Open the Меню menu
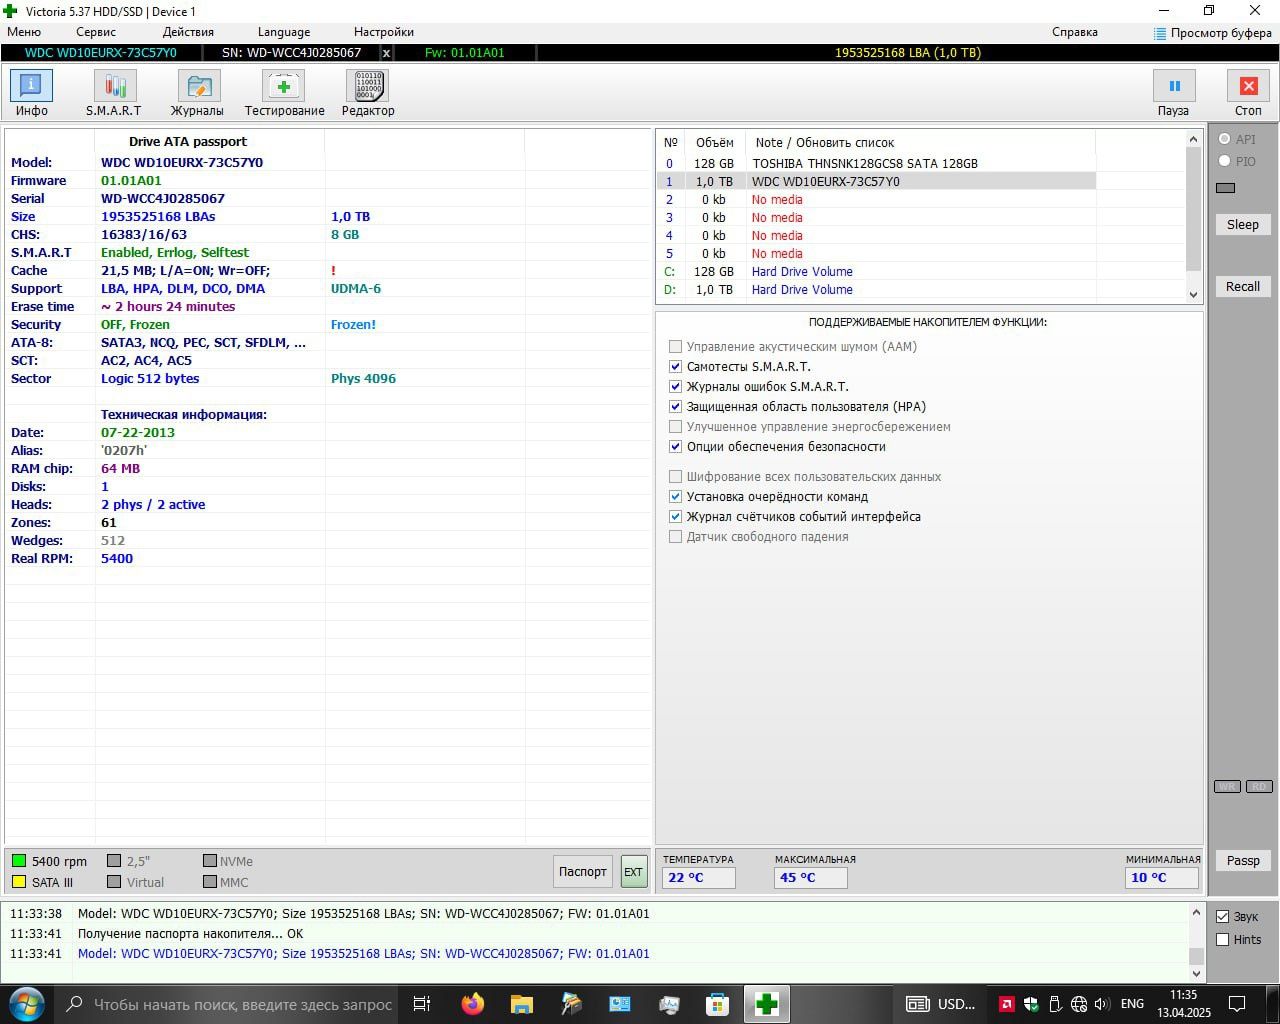Screen dimensions: 1280x1024 click(24, 32)
